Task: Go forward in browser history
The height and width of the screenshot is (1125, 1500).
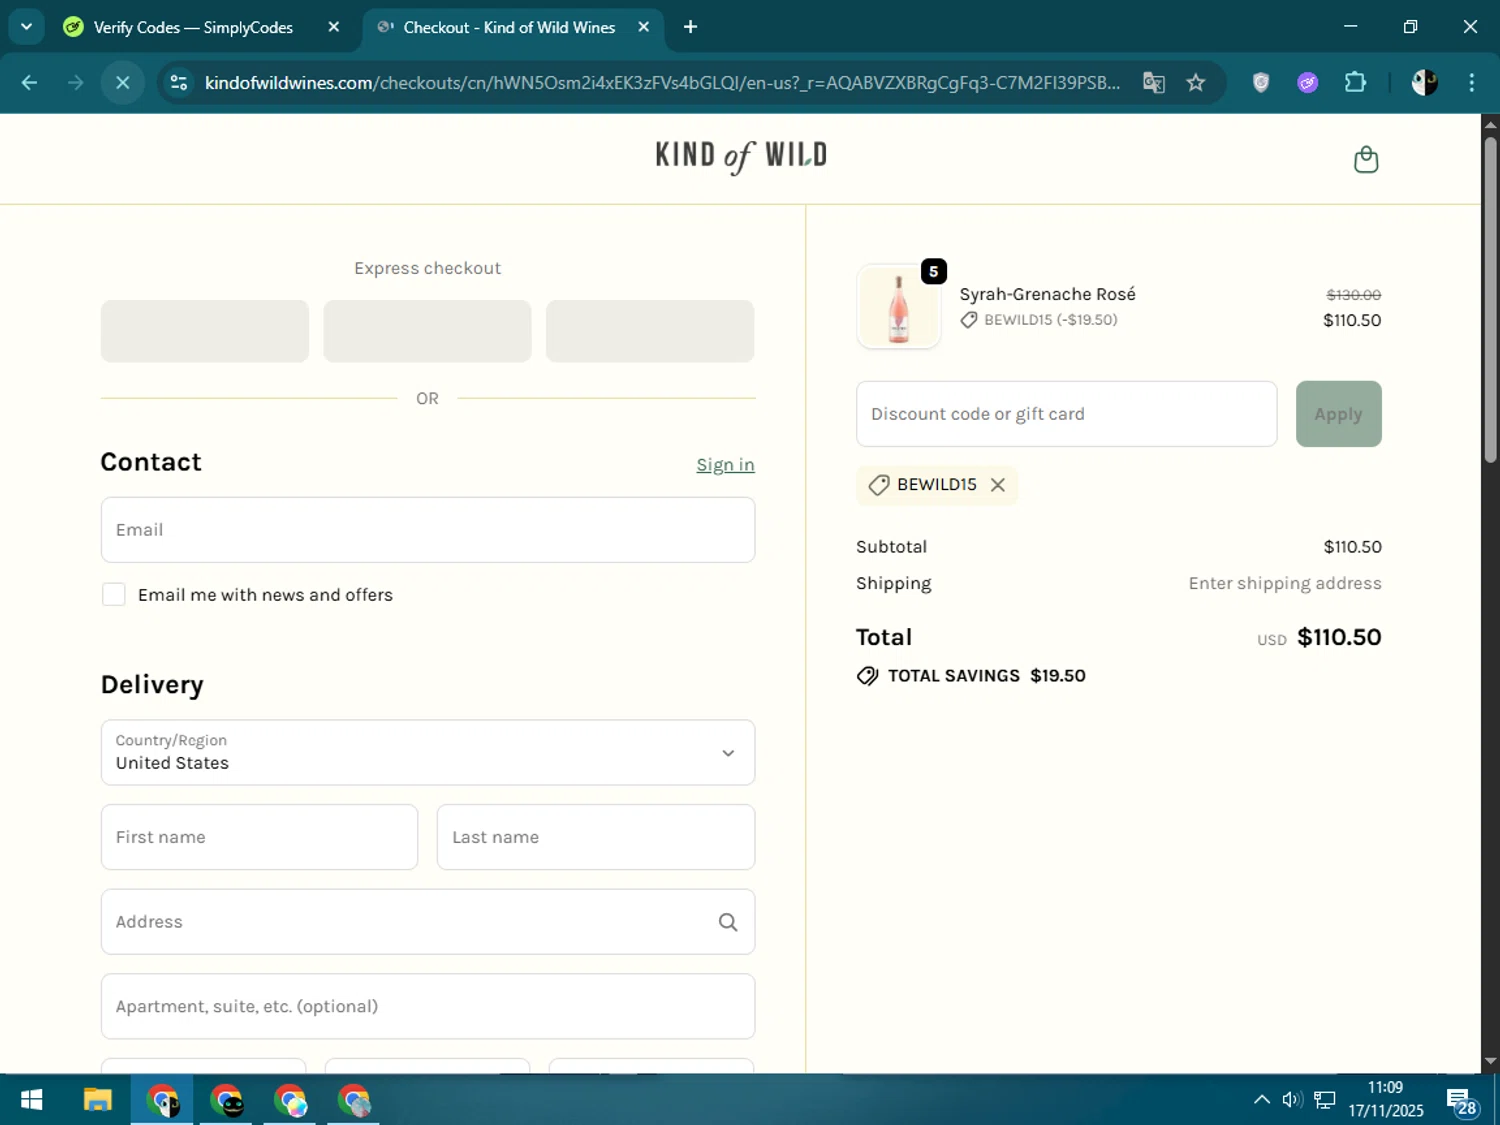Action: tap(76, 83)
